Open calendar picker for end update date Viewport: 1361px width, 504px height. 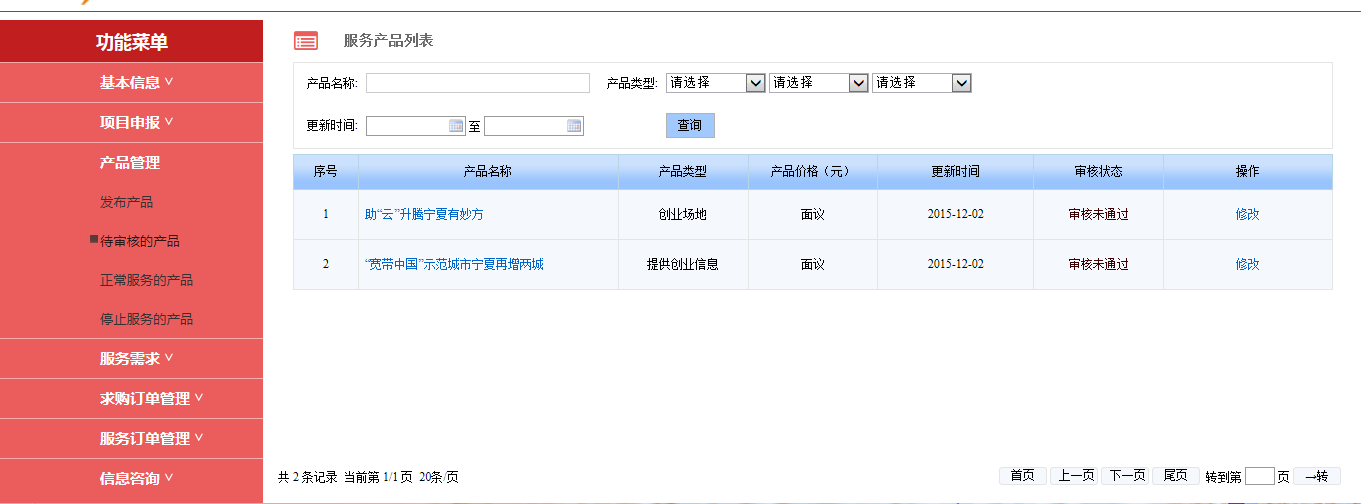574,126
